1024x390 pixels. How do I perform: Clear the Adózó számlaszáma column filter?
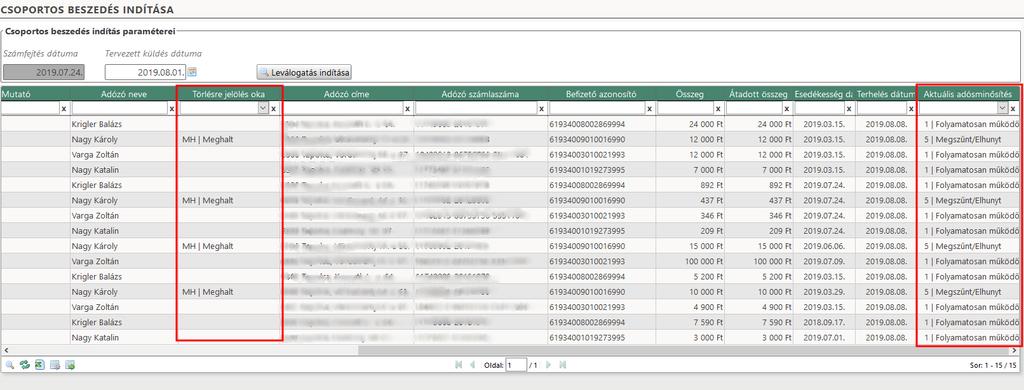point(542,108)
